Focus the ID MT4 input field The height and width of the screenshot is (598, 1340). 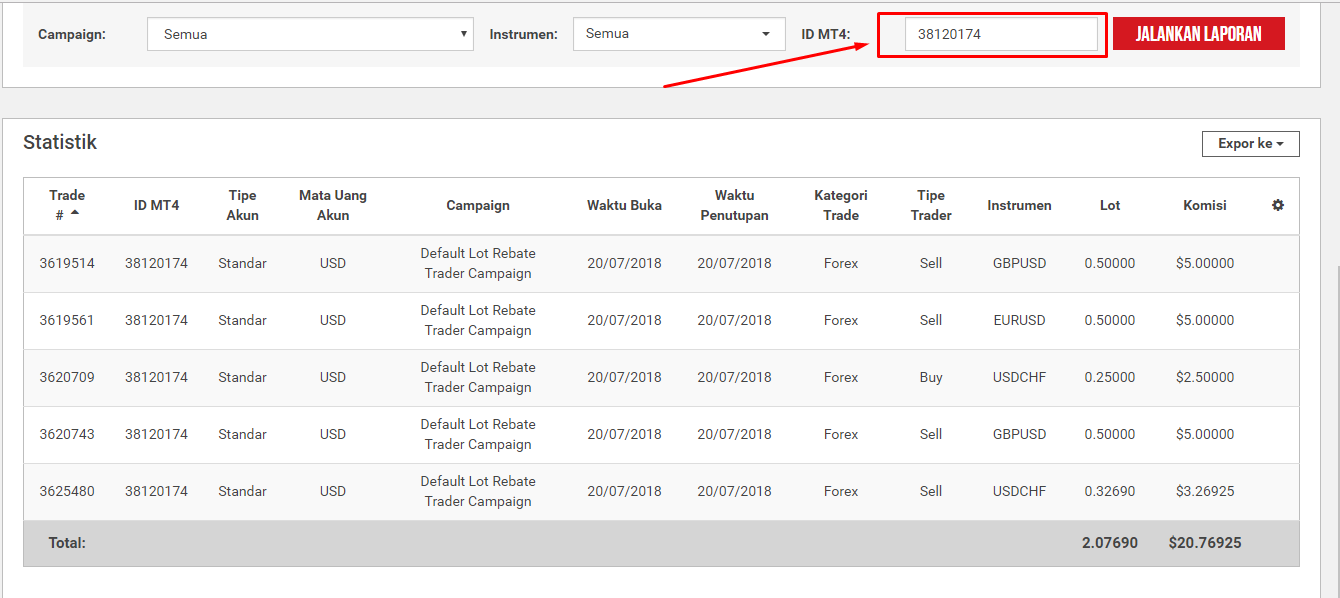coord(1001,34)
